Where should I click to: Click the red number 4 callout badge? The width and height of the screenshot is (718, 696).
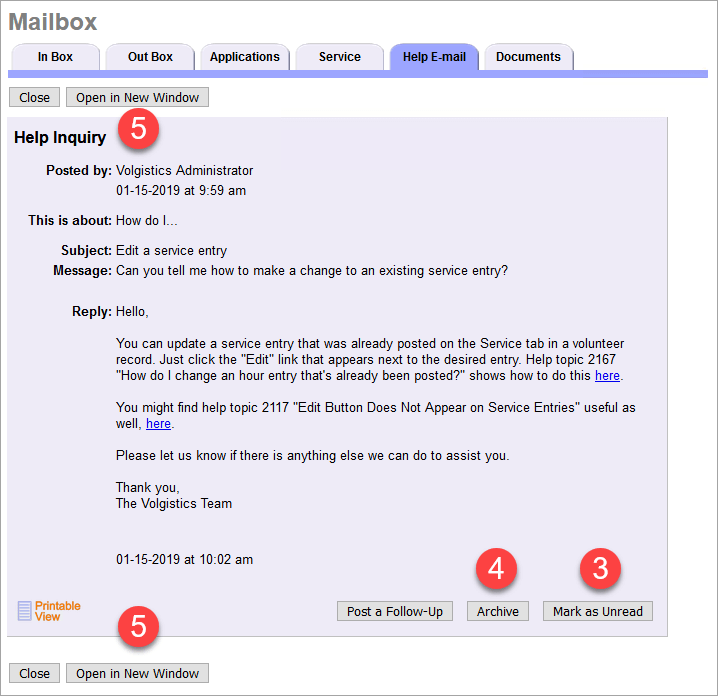coord(497,569)
